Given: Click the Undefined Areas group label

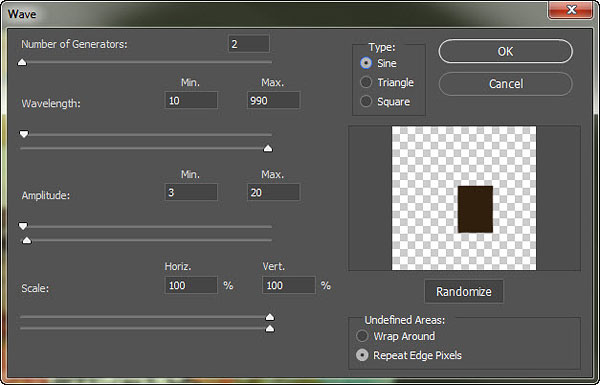Looking at the screenshot, I should pos(404,320).
